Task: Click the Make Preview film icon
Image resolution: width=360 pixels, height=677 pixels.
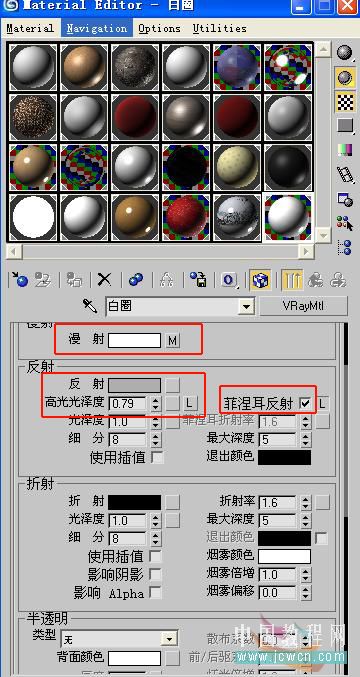Action: 344,174
